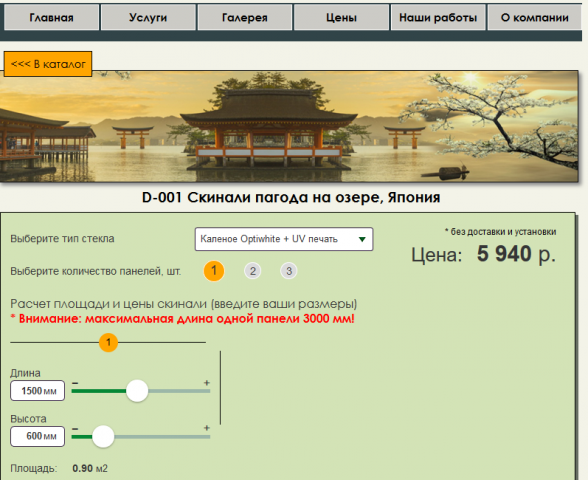Click the Длина 1500 мм input field
The image size is (588, 480).
coord(38,391)
